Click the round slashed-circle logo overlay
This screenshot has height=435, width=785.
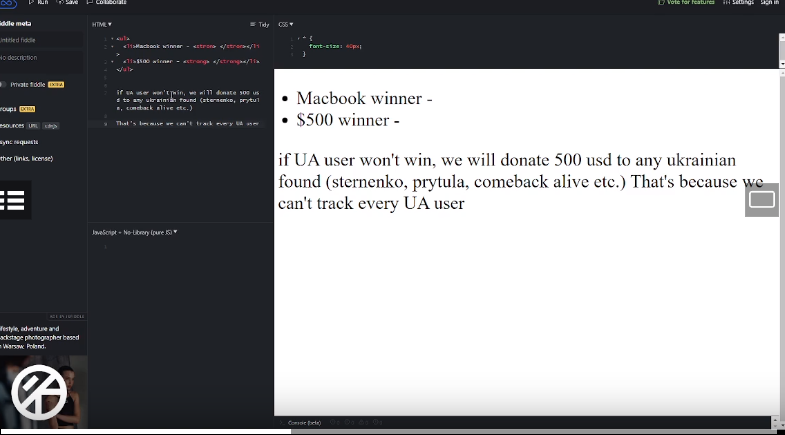39,392
